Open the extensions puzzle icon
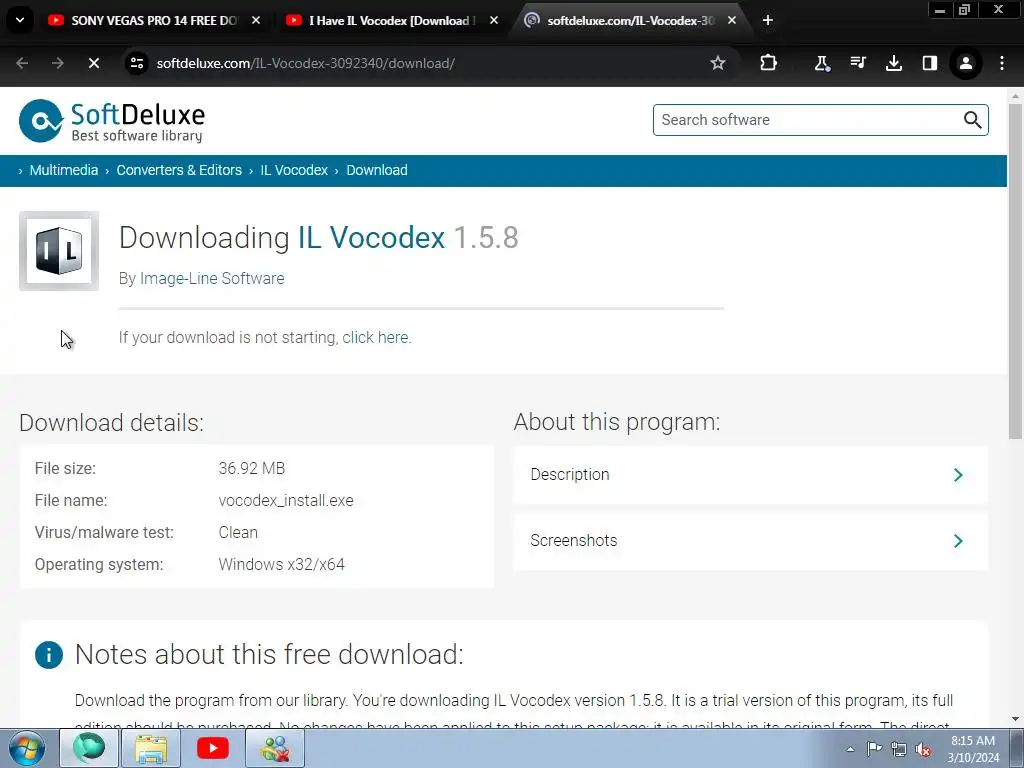This screenshot has width=1024, height=768. coord(768,63)
